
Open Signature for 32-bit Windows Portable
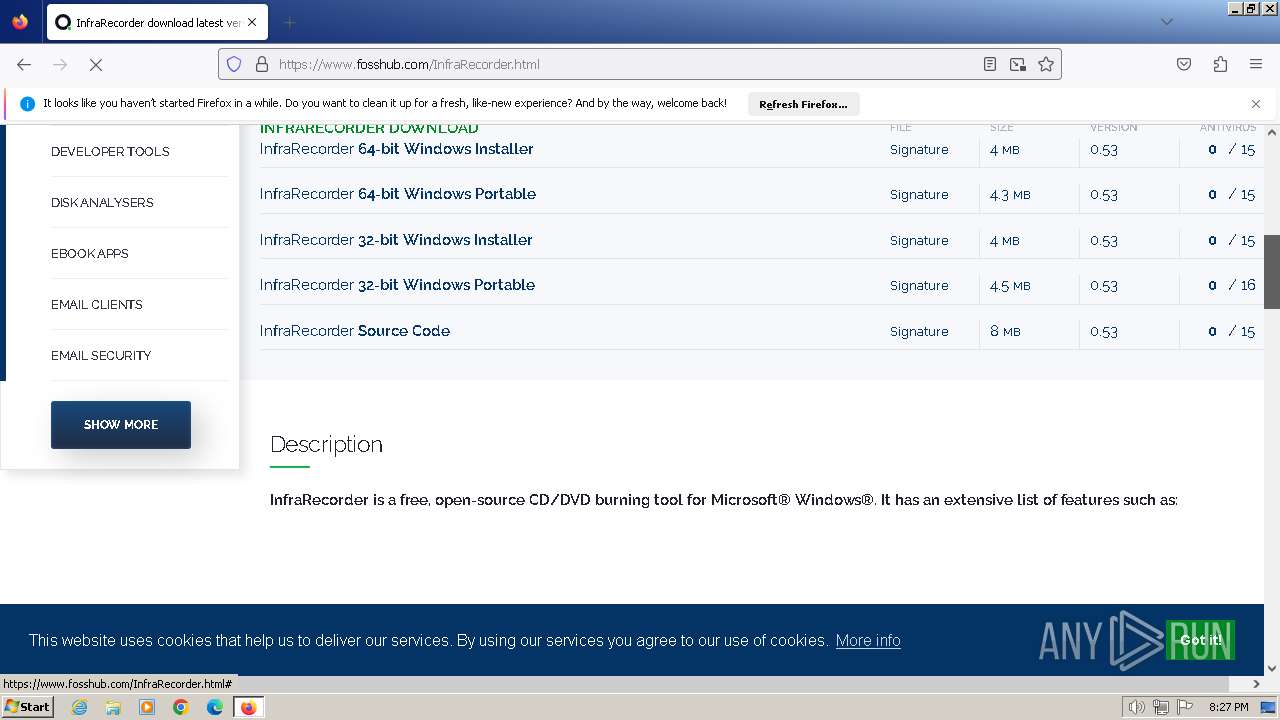[x=919, y=286]
